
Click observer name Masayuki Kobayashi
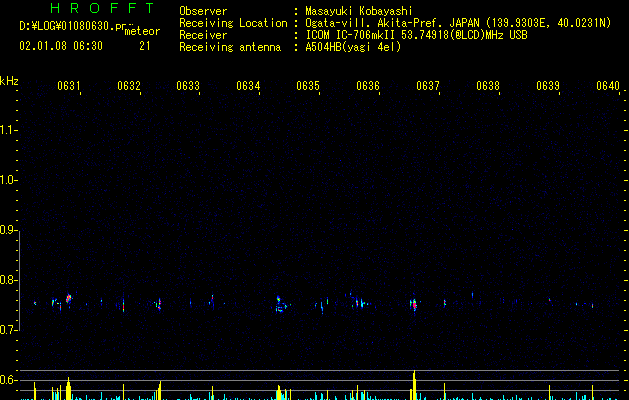click(359, 11)
